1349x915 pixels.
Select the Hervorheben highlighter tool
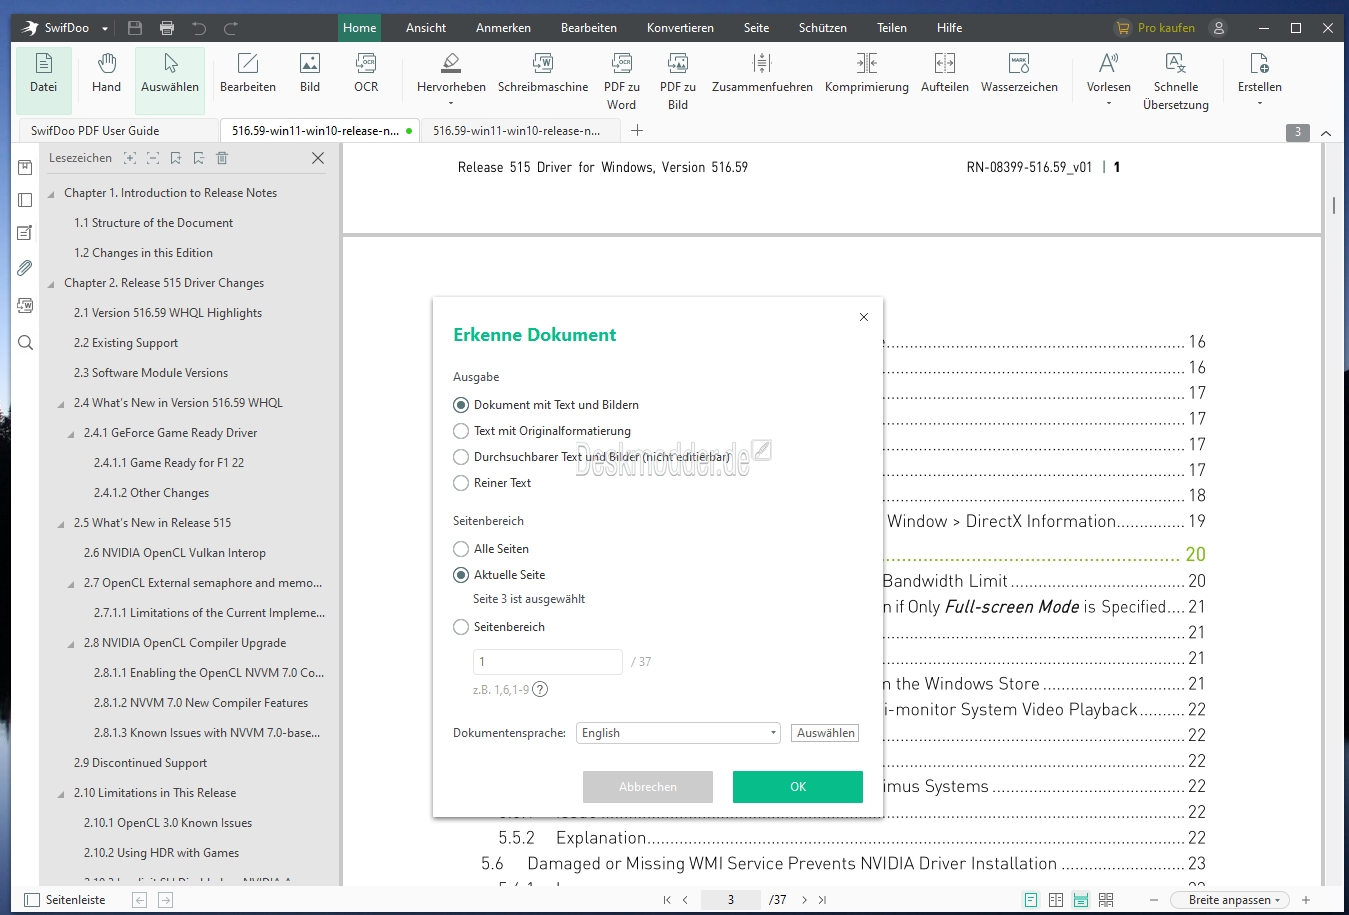point(451,78)
